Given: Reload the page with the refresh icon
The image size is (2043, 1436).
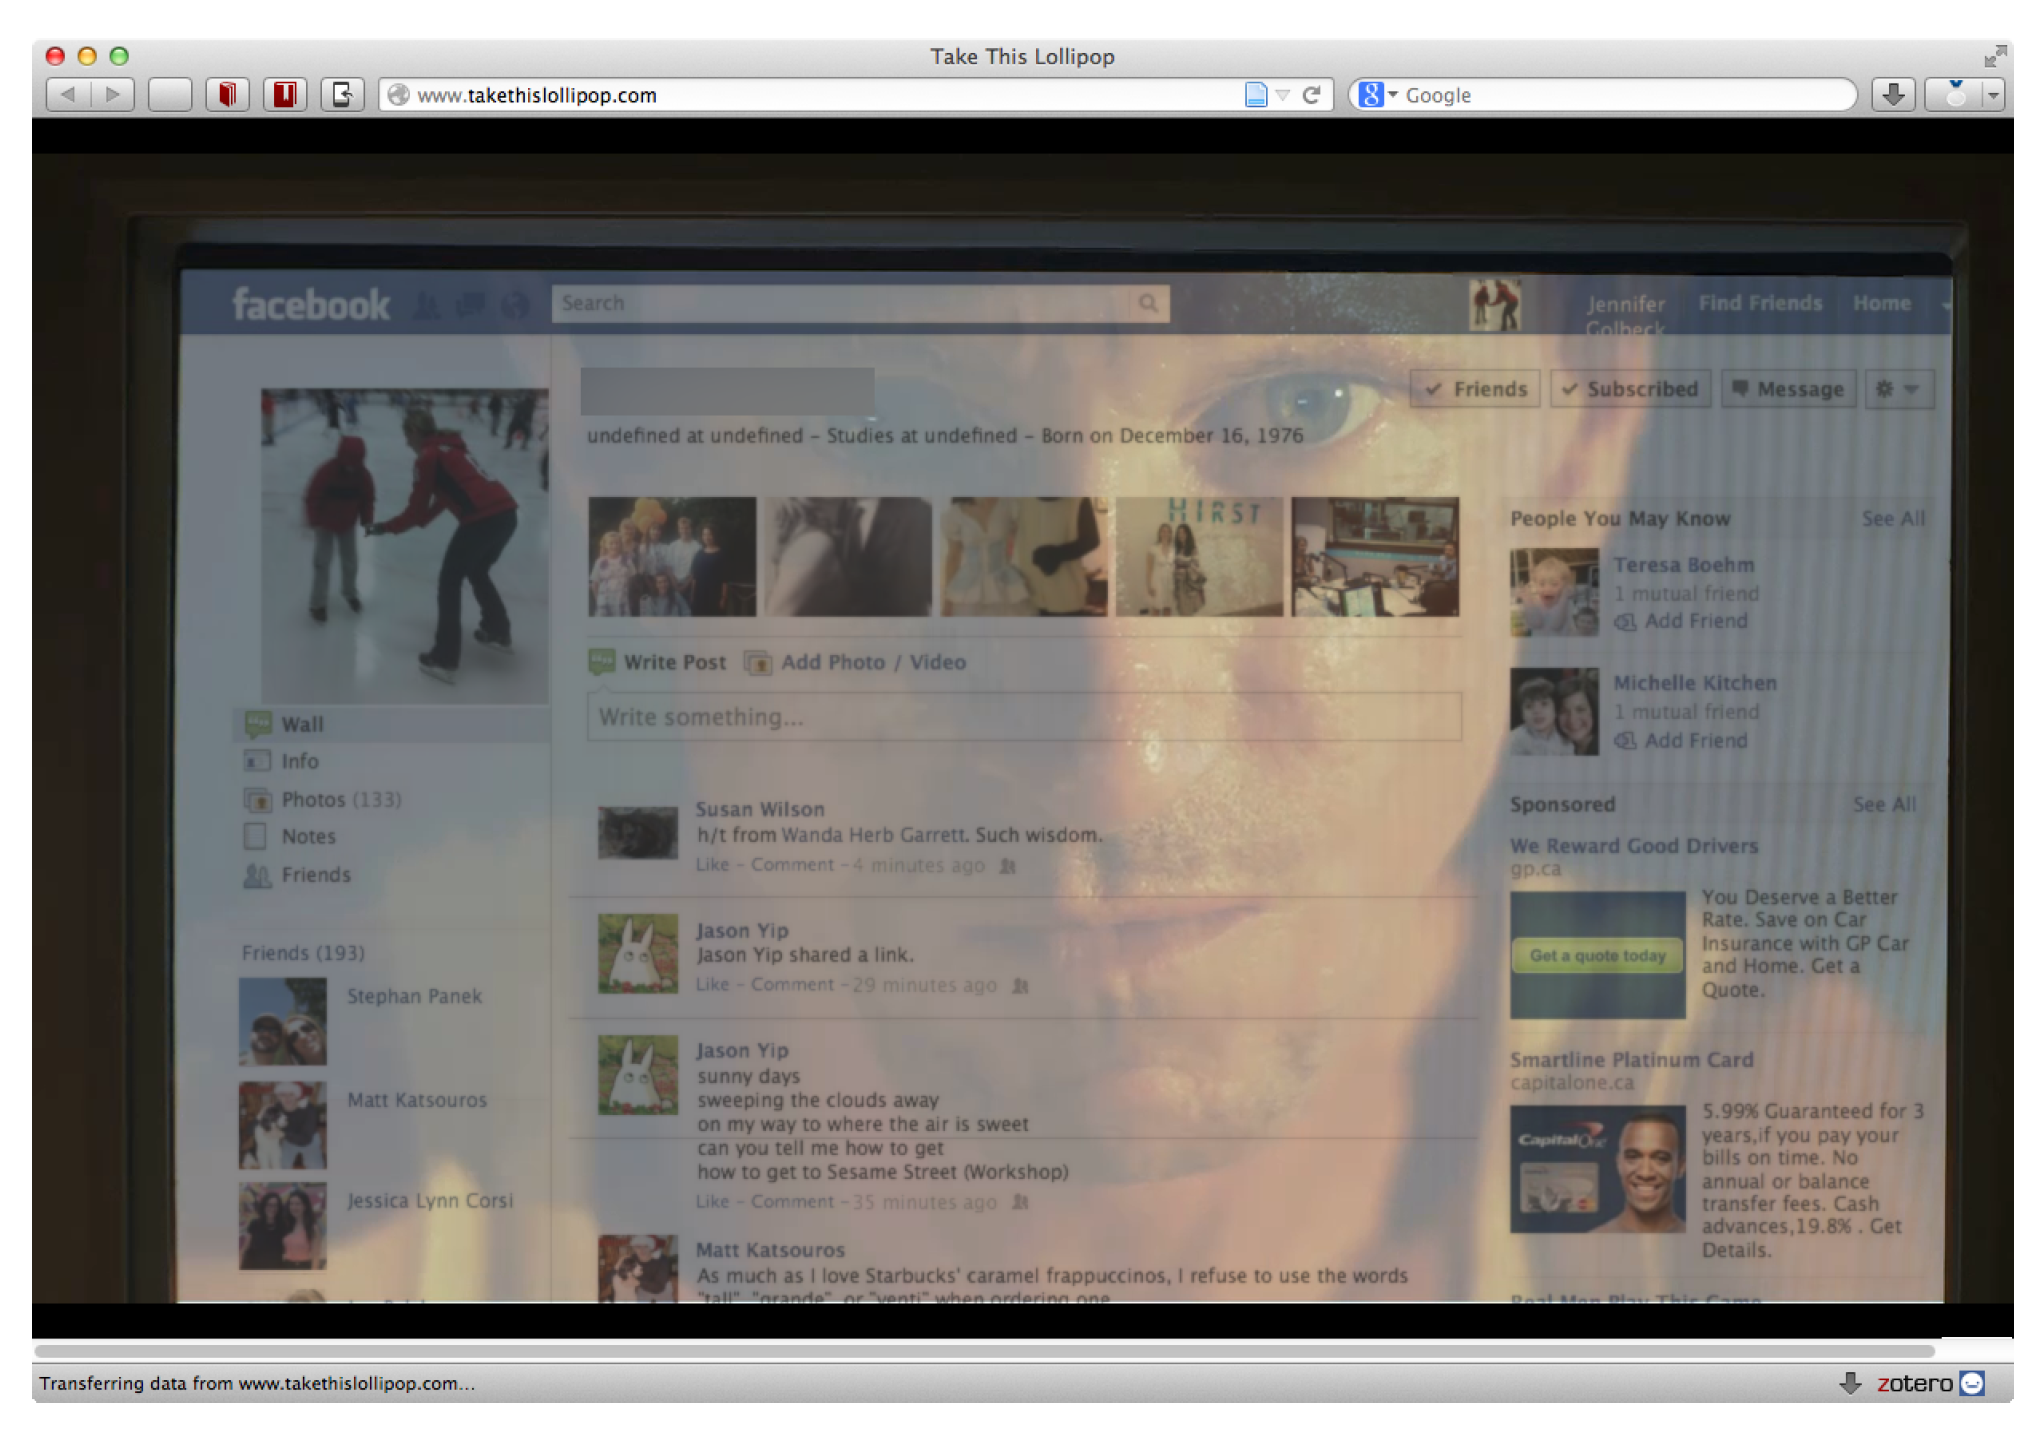Looking at the screenshot, I should pos(1312,95).
